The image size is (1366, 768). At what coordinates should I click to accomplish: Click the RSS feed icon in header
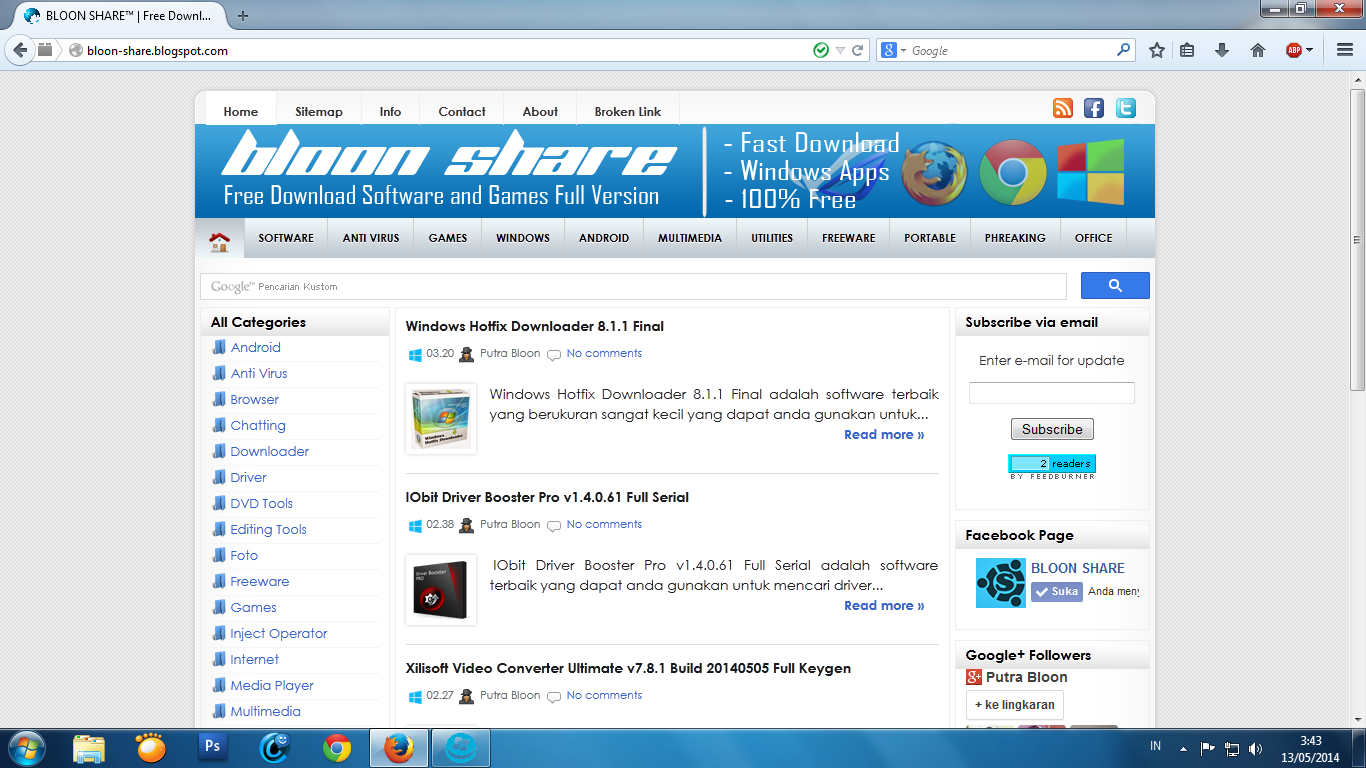tap(1063, 108)
